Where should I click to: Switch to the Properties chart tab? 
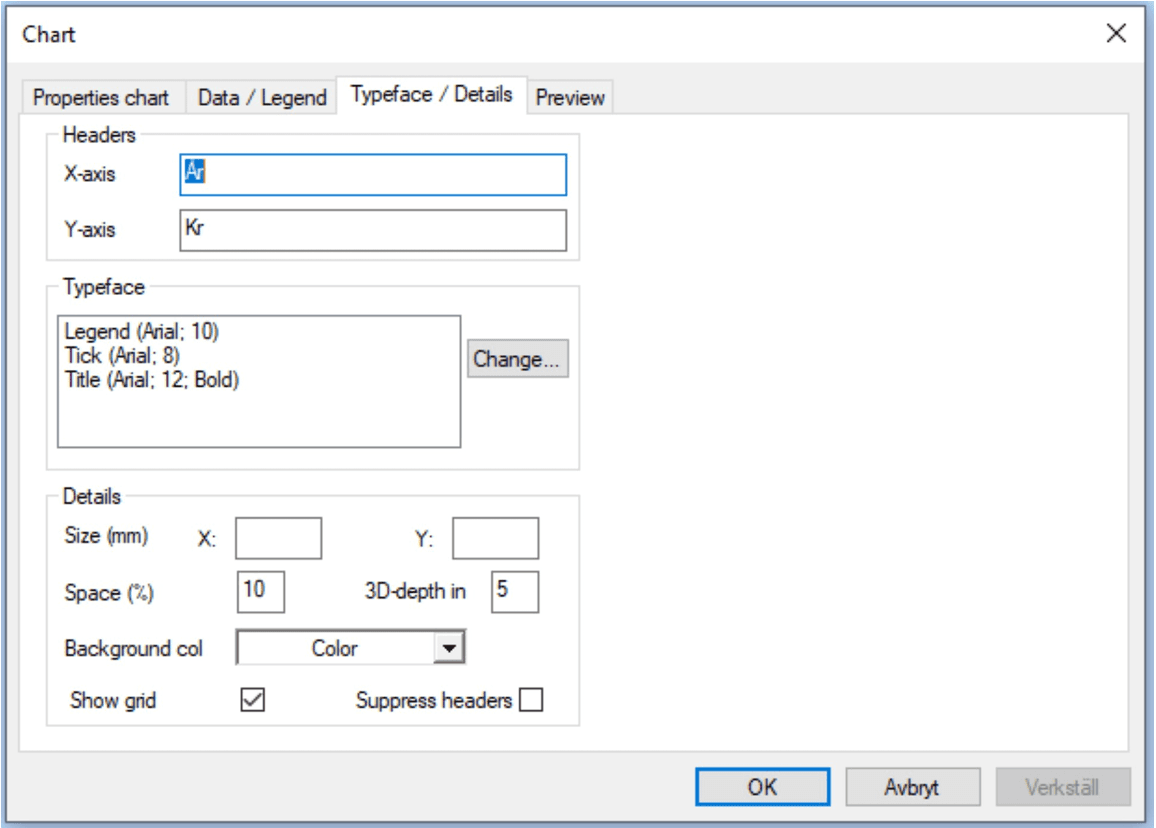(x=102, y=97)
